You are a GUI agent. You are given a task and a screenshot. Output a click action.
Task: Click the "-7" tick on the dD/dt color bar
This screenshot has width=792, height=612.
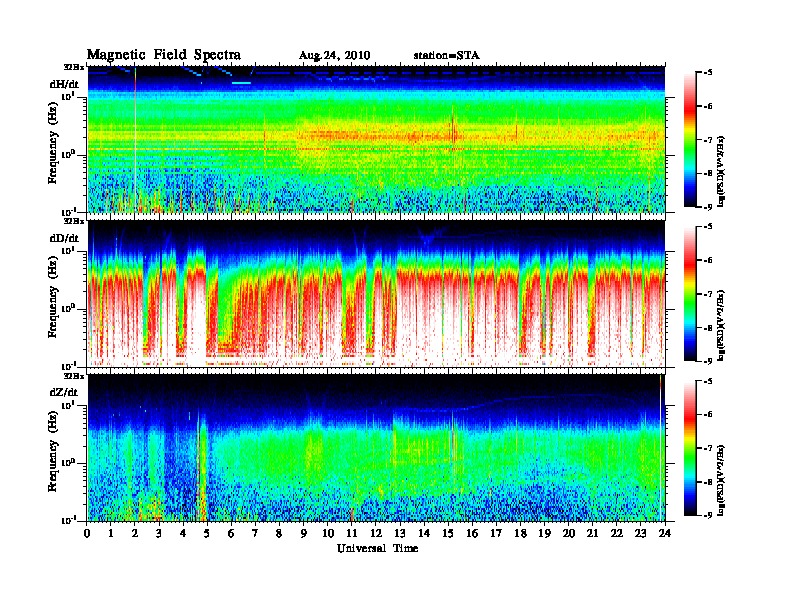(709, 294)
